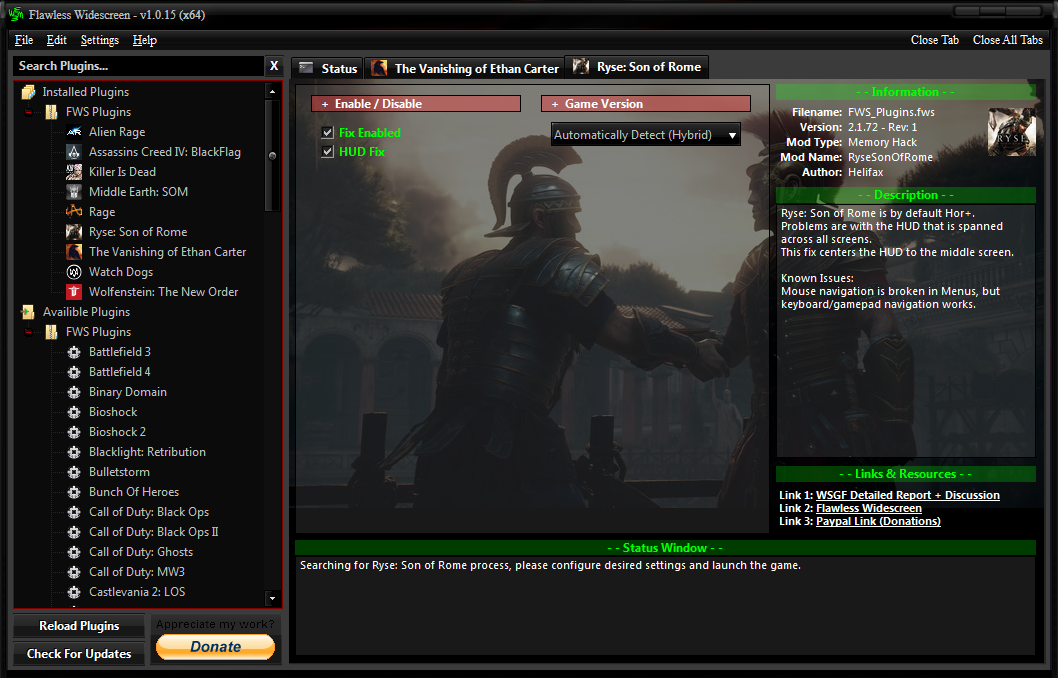
Task: Click the Rage plugin icon
Action: point(74,212)
